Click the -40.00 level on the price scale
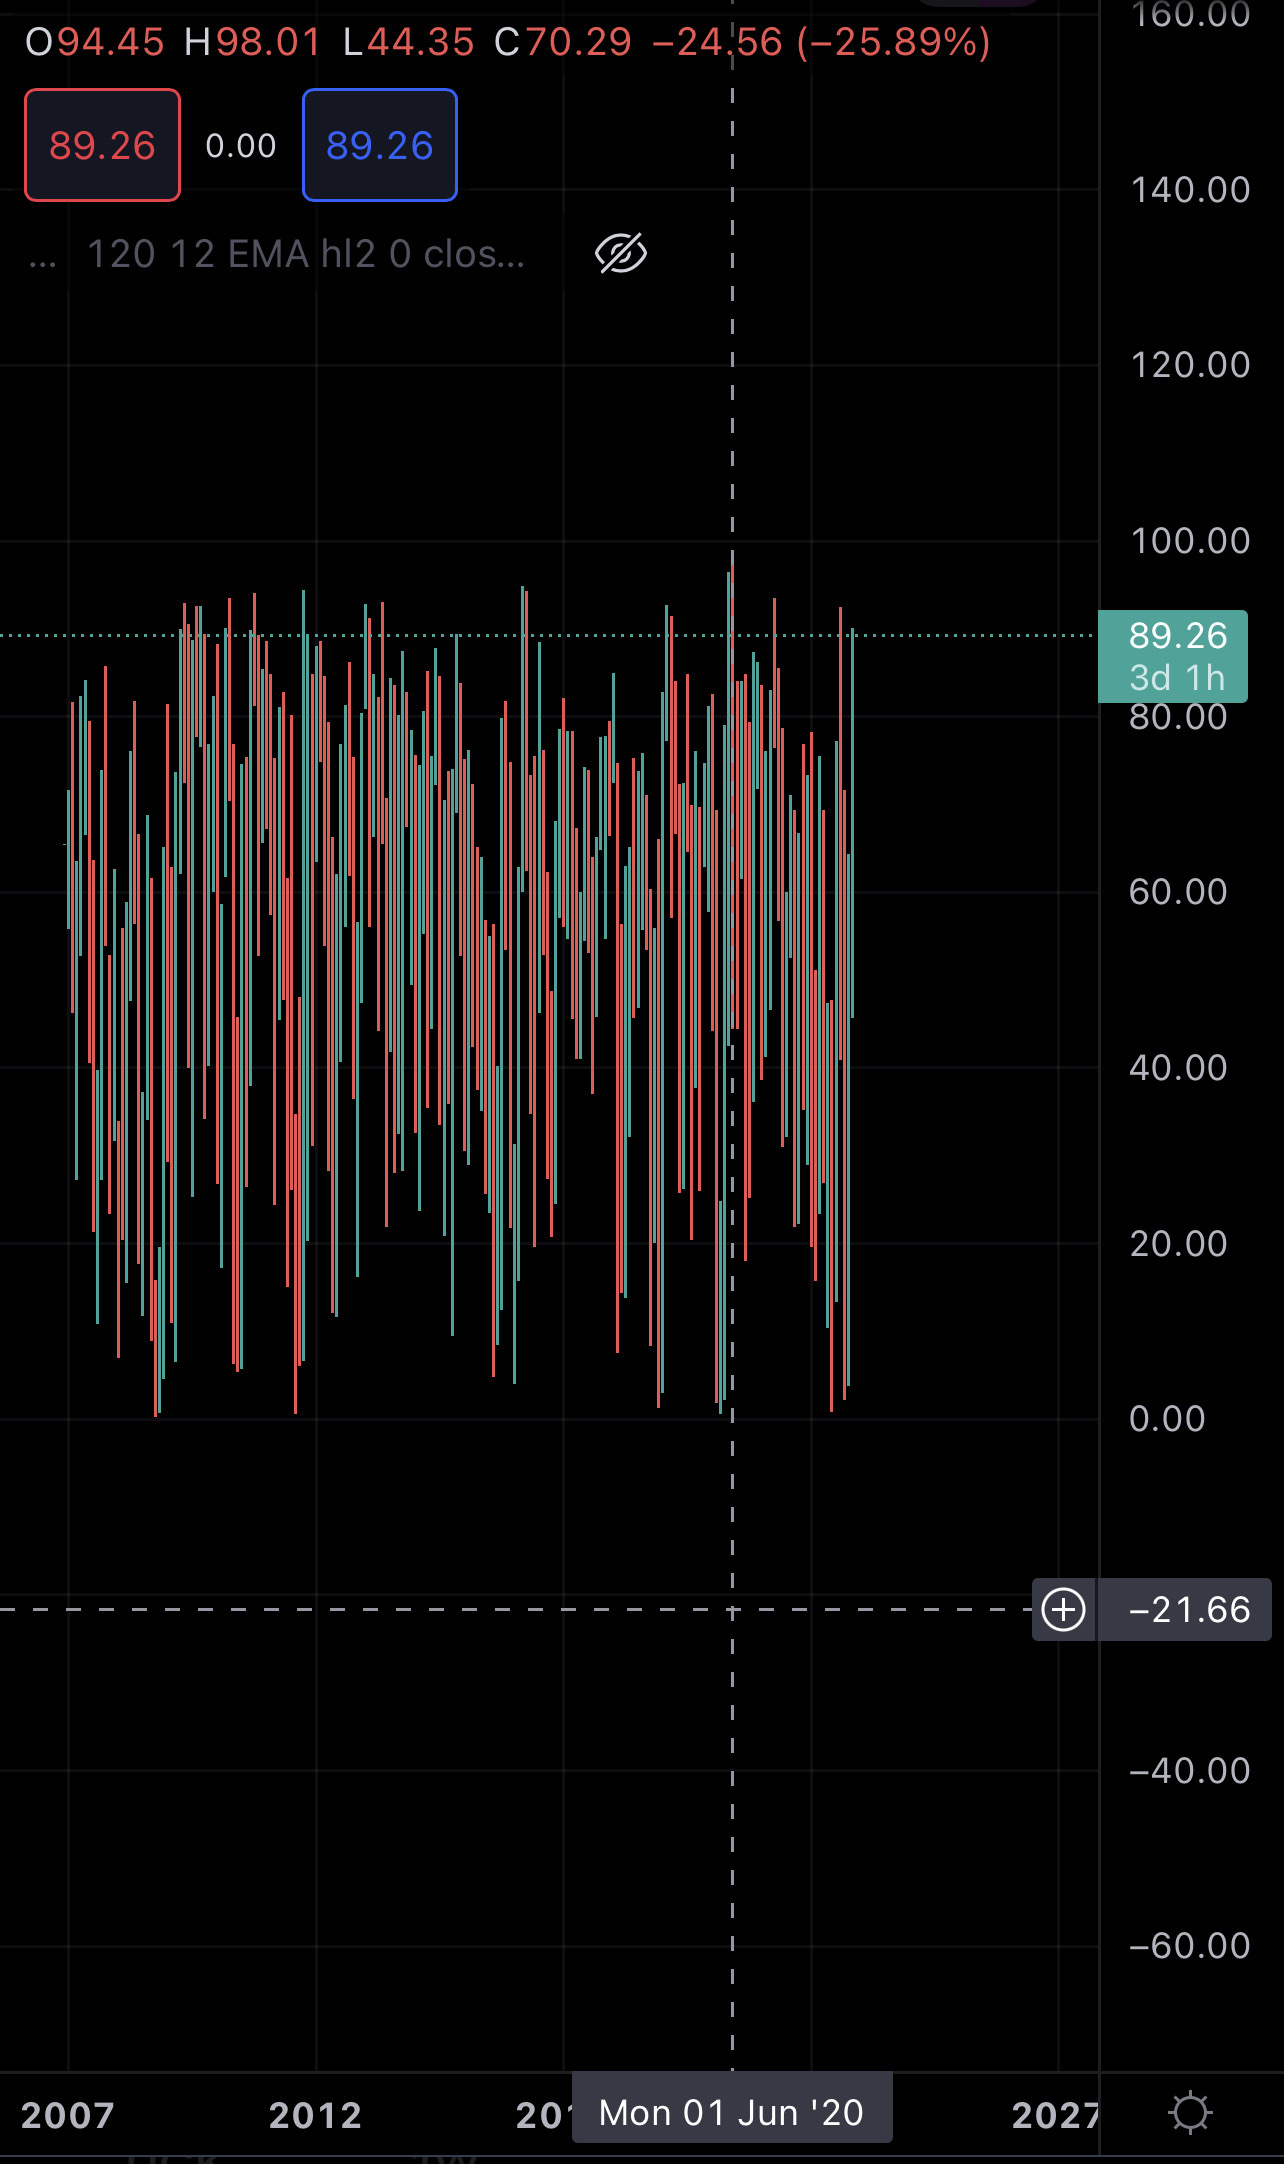The image size is (1284, 2164). (x=1189, y=1771)
